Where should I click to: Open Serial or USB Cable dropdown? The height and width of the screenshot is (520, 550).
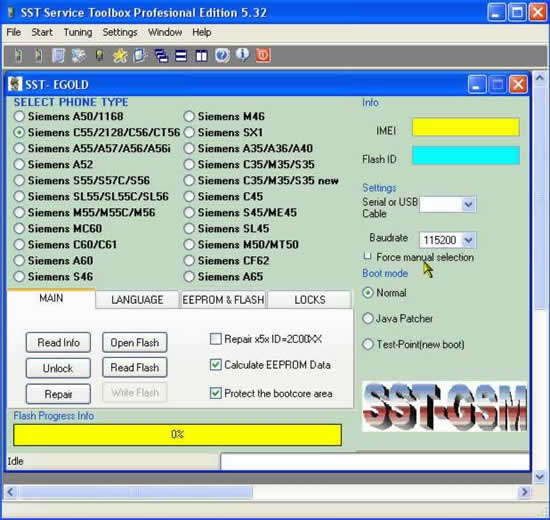point(469,204)
